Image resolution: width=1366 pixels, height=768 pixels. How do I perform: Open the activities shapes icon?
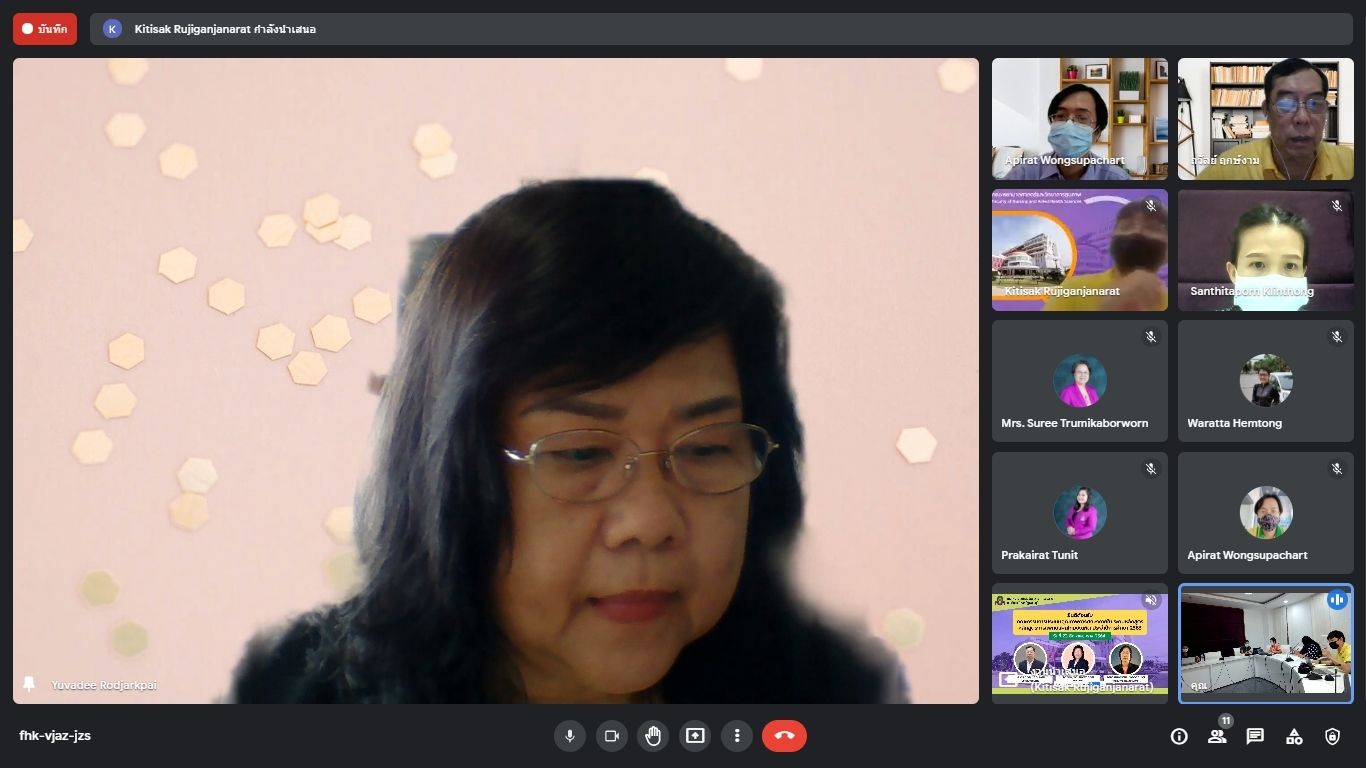[1294, 736]
